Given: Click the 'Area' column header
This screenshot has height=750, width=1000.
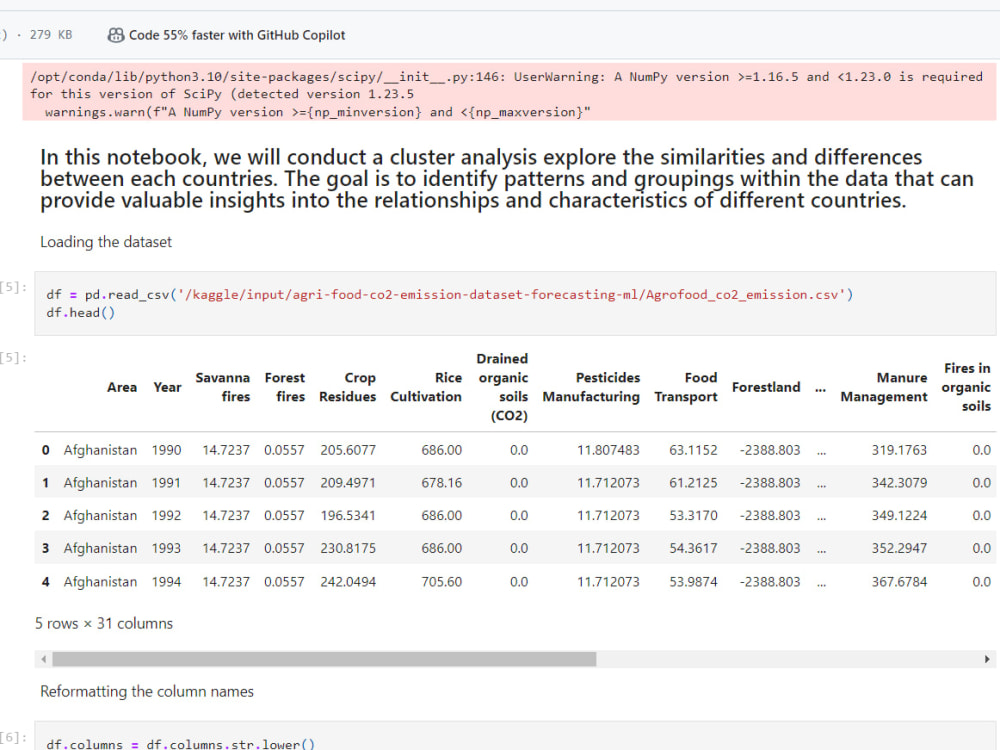Looking at the screenshot, I should click(x=122, y=387).
